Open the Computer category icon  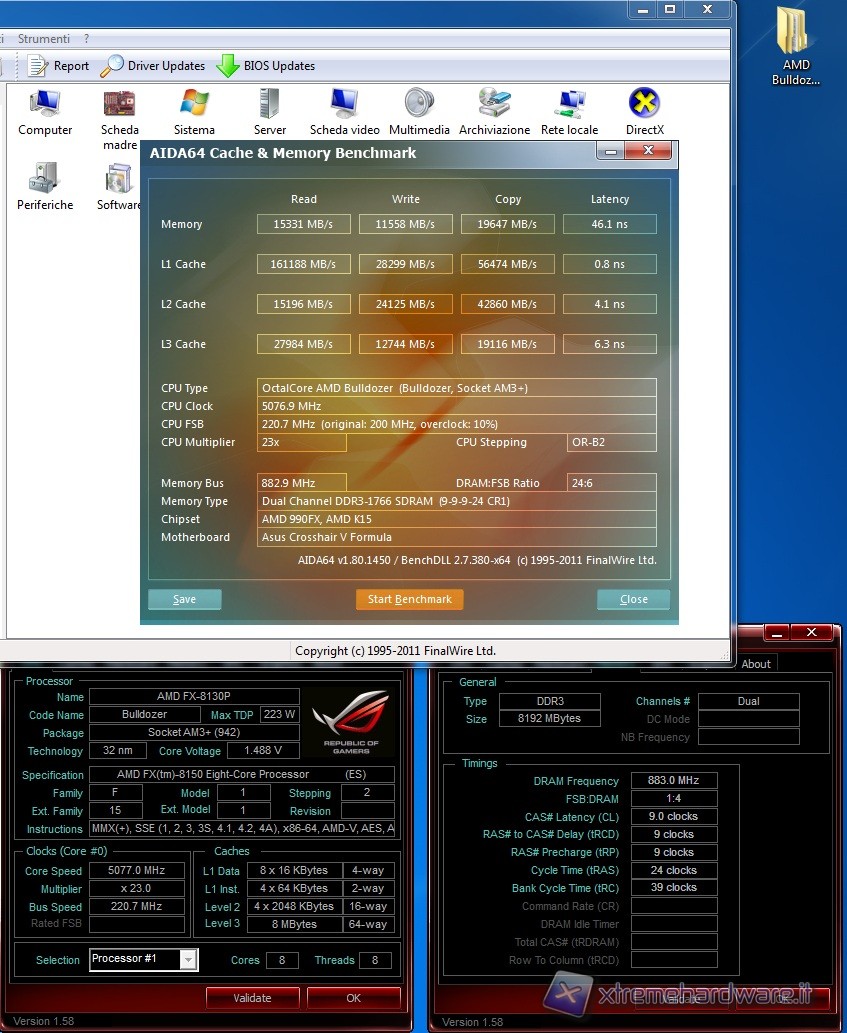(x=45, y=104)
